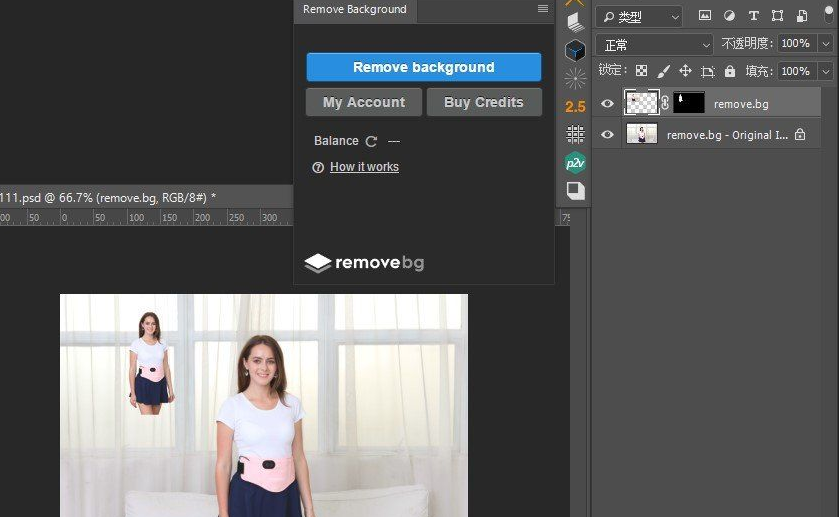
Task: Toggle prevent artboard auto-nesting lock icon
Action: click(708, 71)
